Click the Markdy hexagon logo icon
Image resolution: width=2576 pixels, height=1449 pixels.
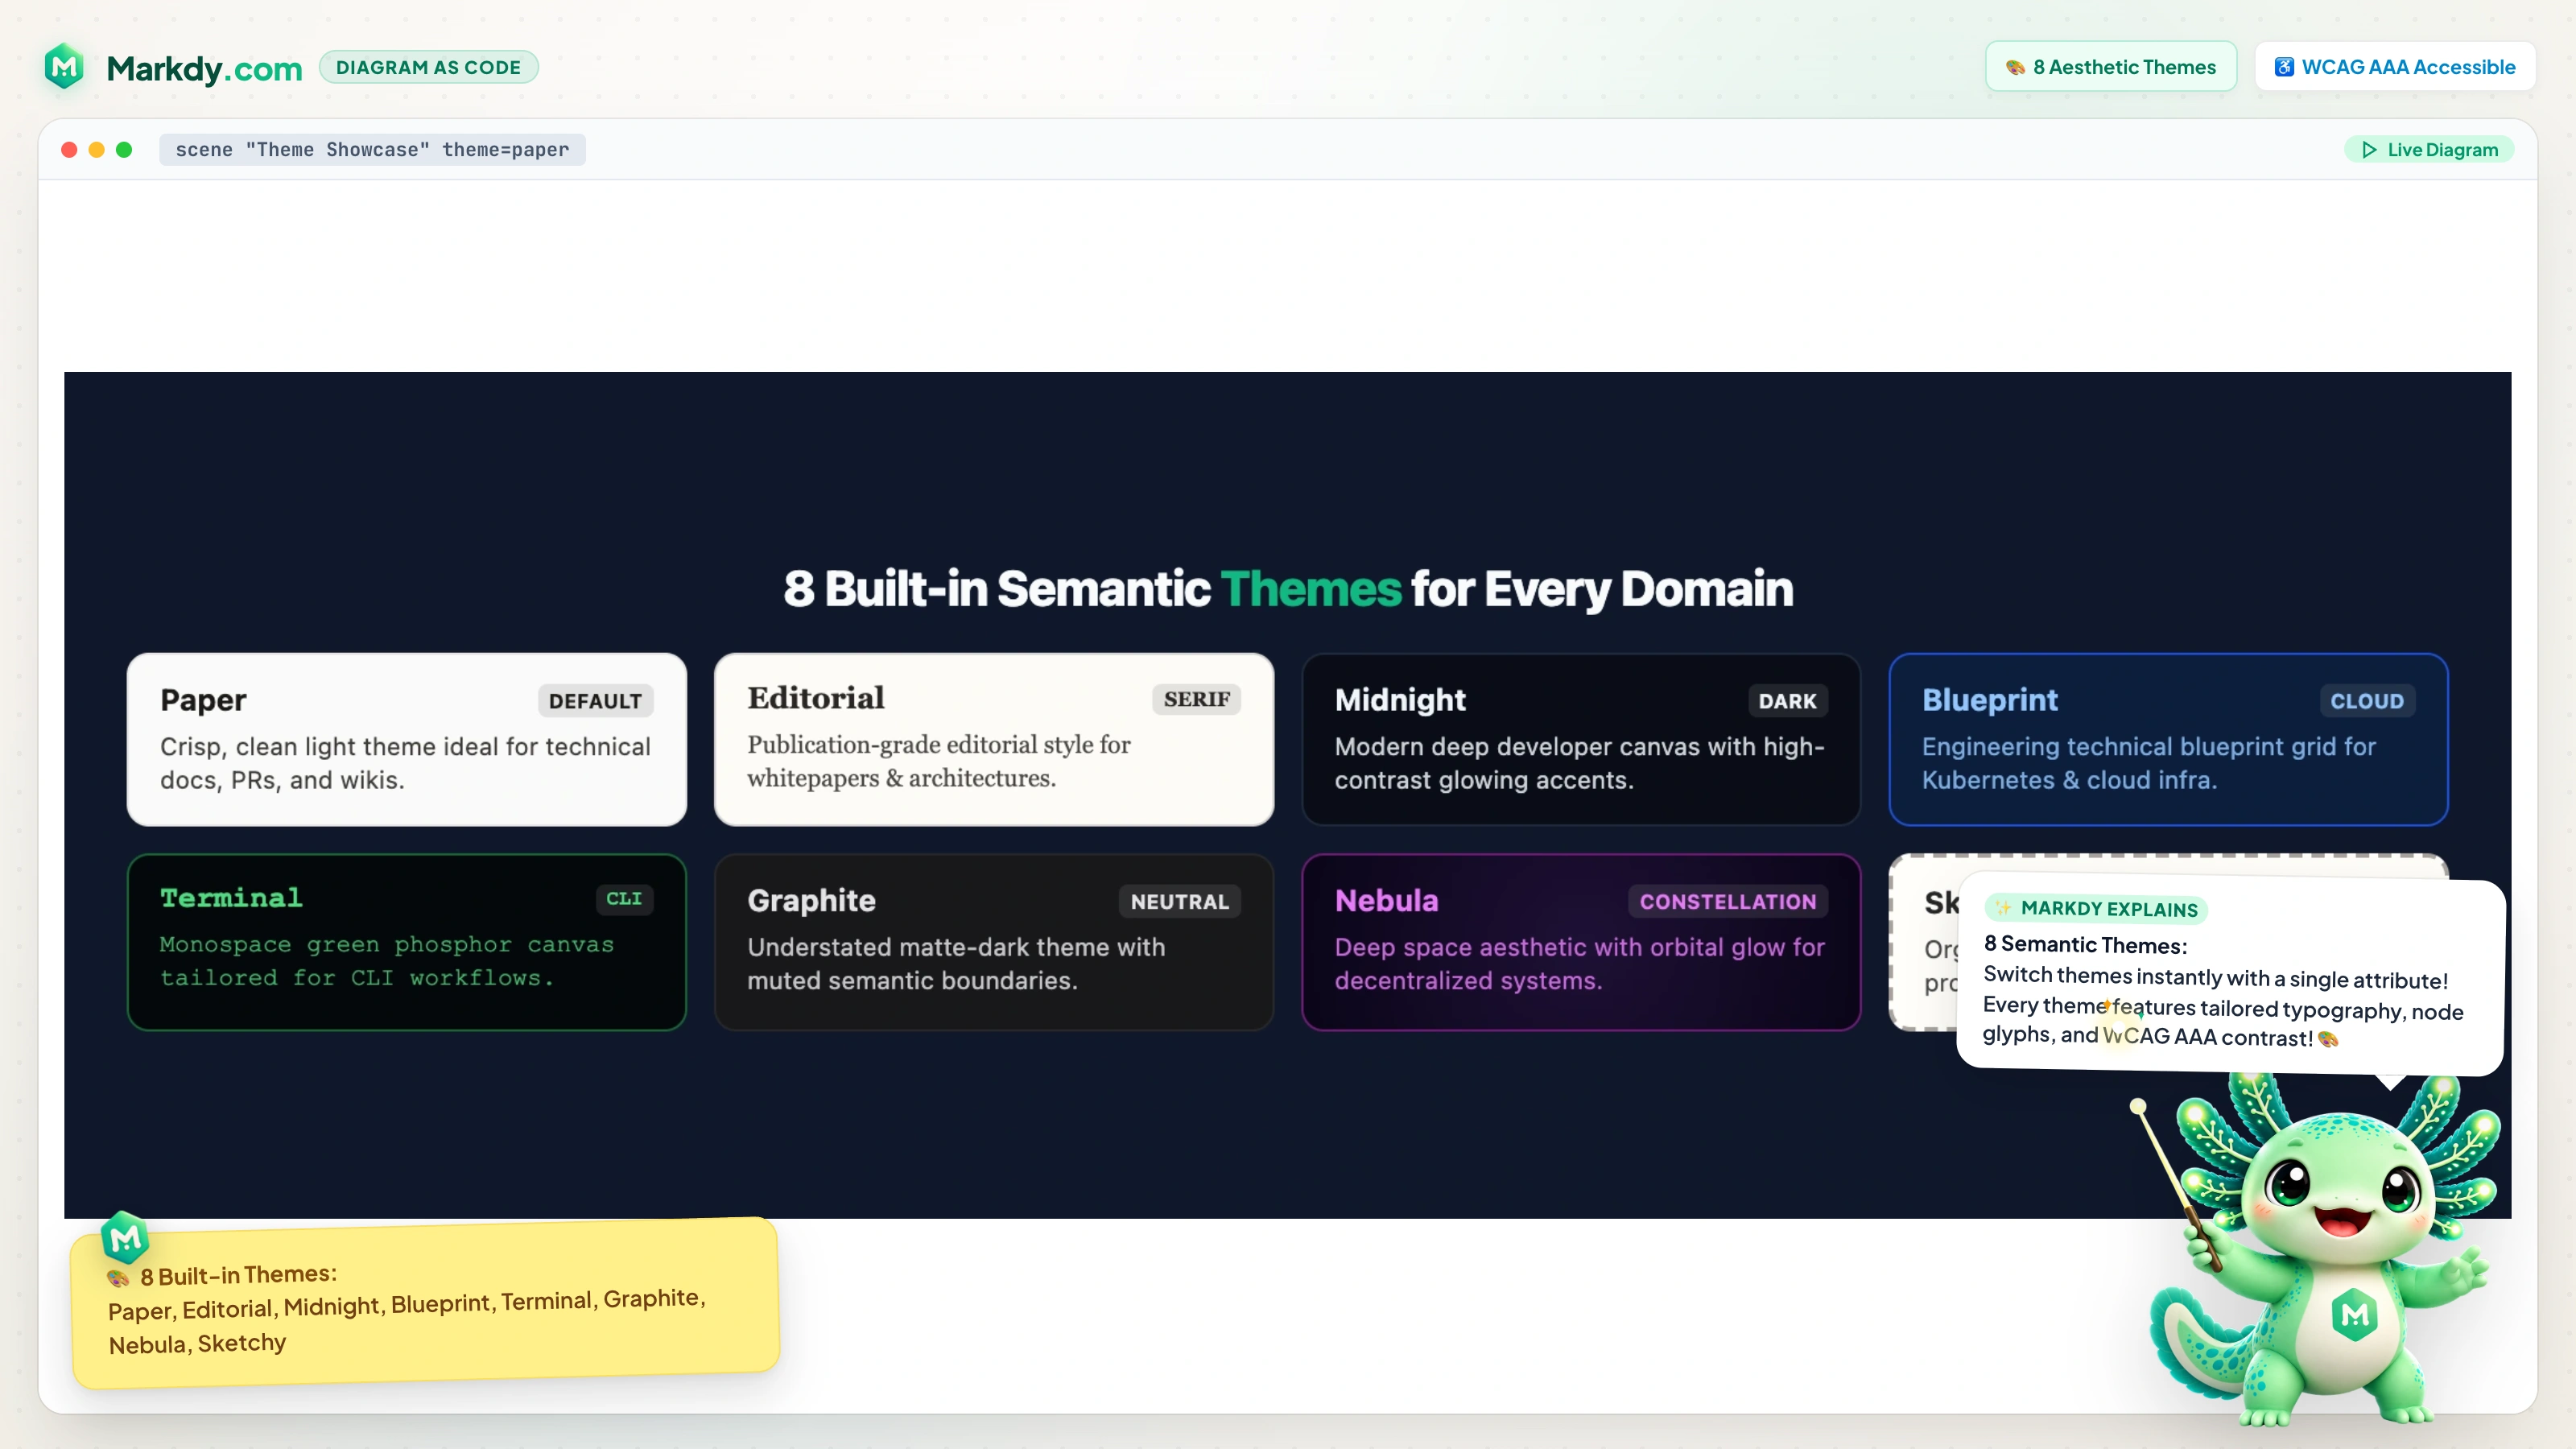click(65, 66)
